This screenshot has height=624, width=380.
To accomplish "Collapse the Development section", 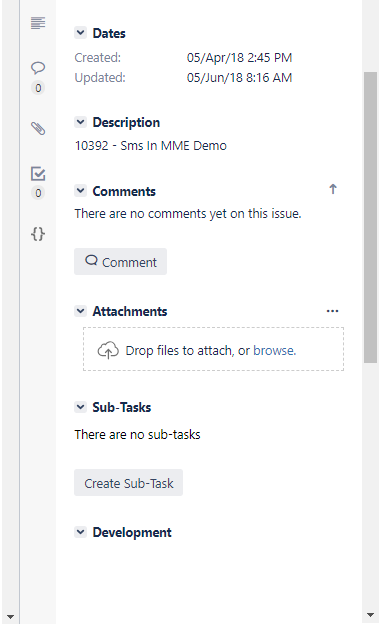I will pyautogui.click(x=80, y=532).
